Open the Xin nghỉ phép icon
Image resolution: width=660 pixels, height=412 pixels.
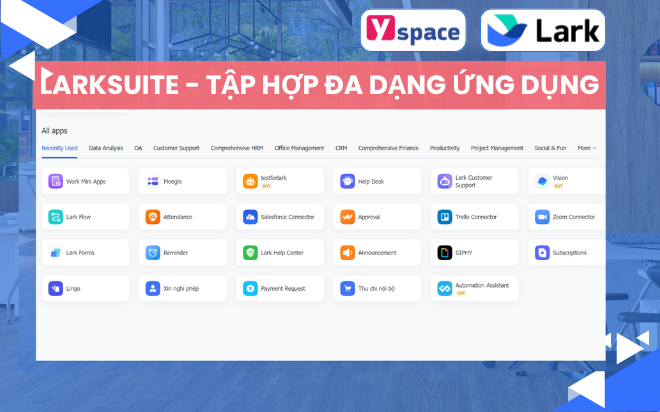[152, 289]
